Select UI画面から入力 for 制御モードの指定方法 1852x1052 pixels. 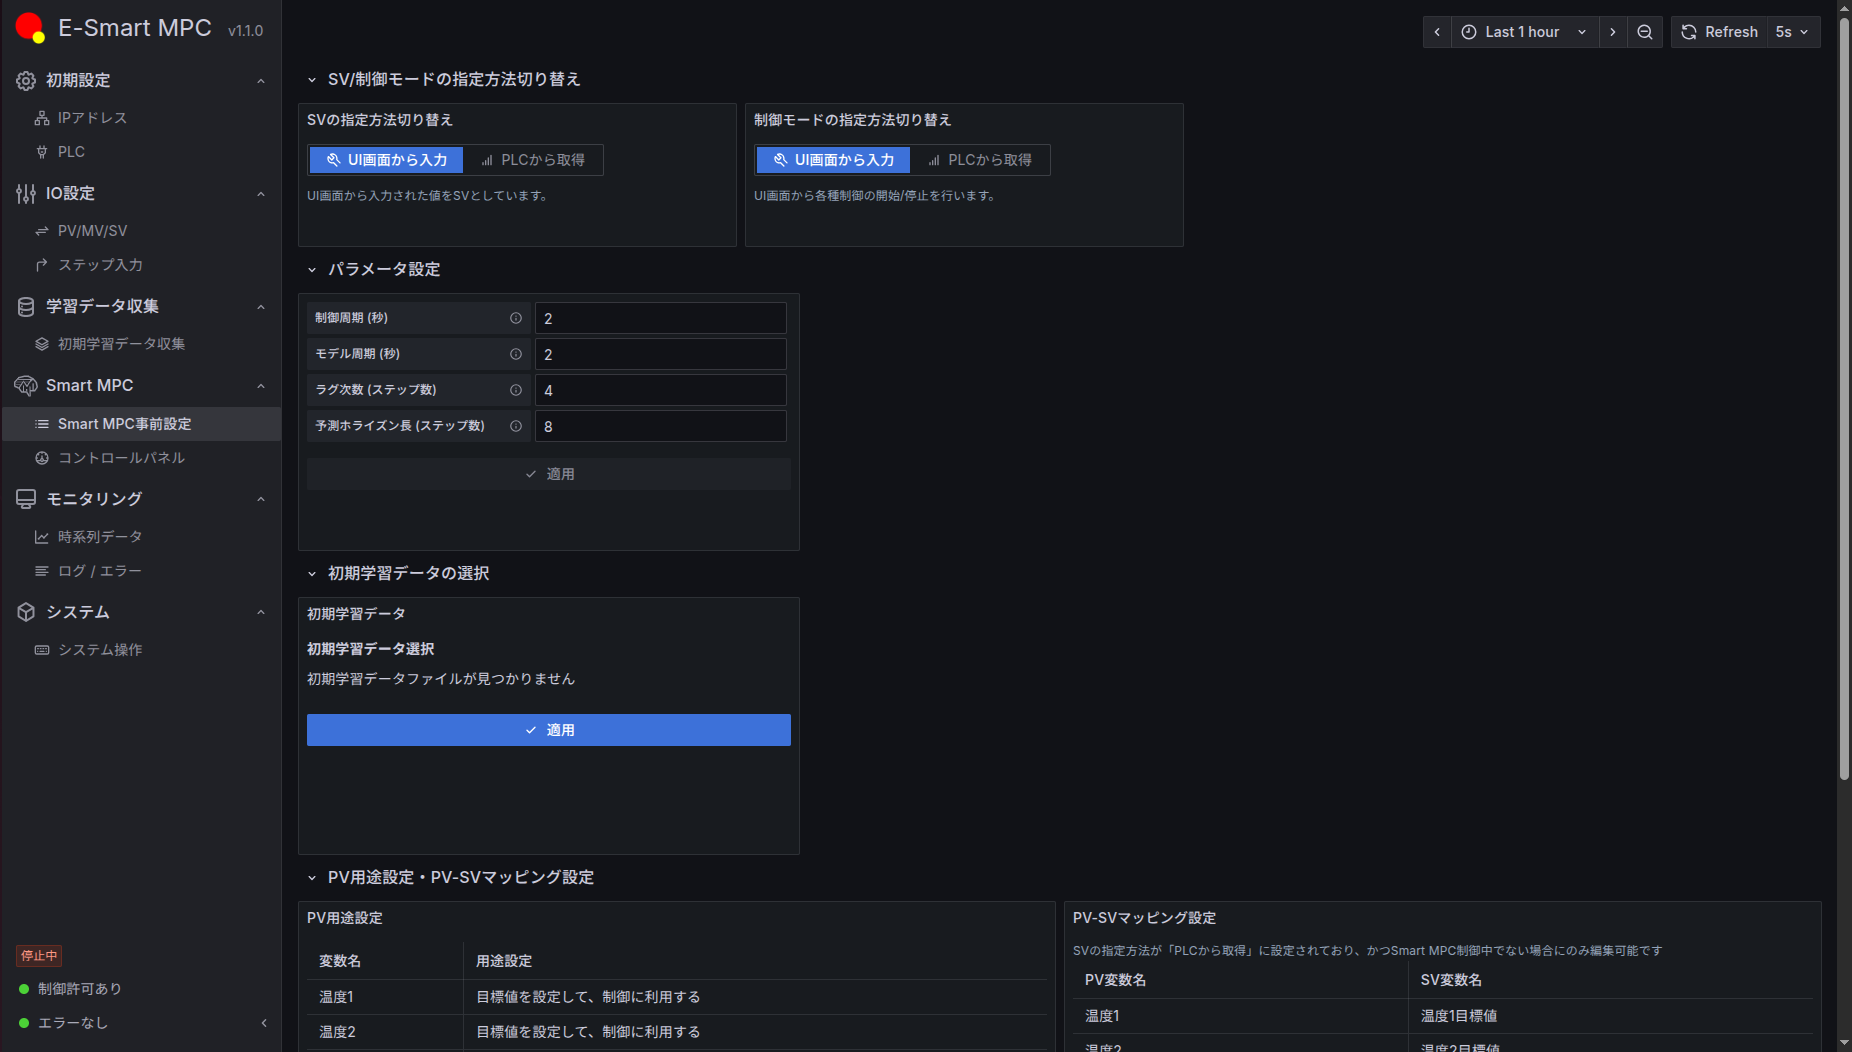[x=834, y=160]
